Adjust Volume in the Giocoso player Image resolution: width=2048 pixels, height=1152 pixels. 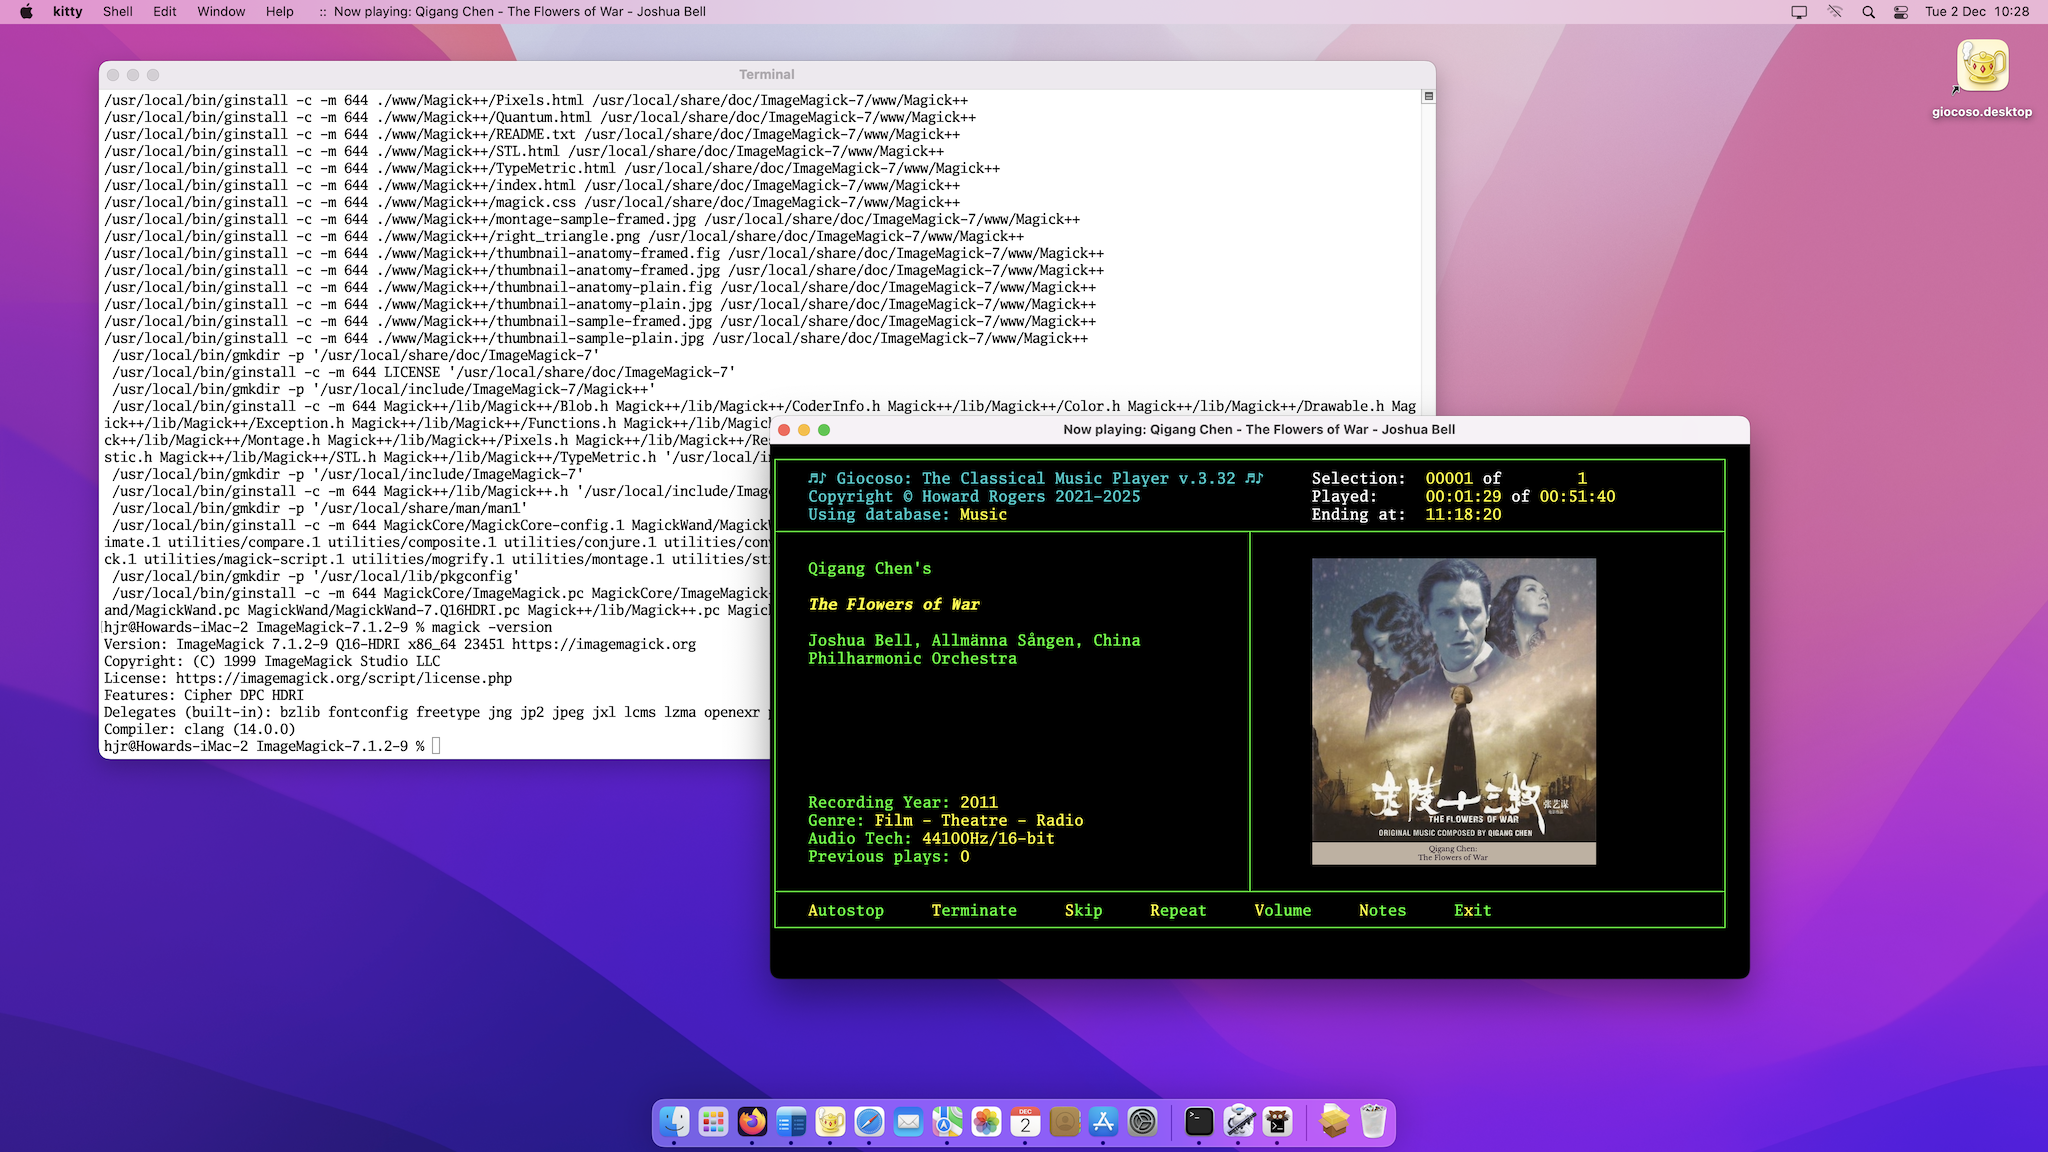[1283, 910]
